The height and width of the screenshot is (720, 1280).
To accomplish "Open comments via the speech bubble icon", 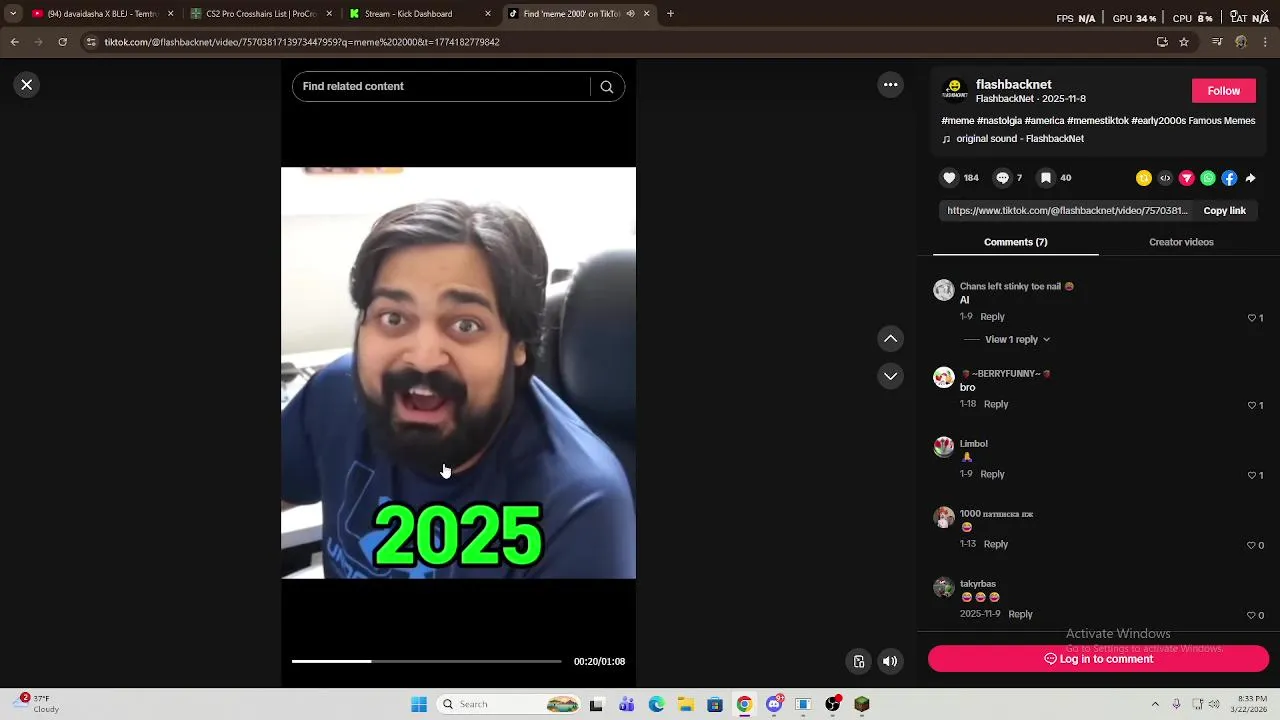I will click(x=1002, y=178).
